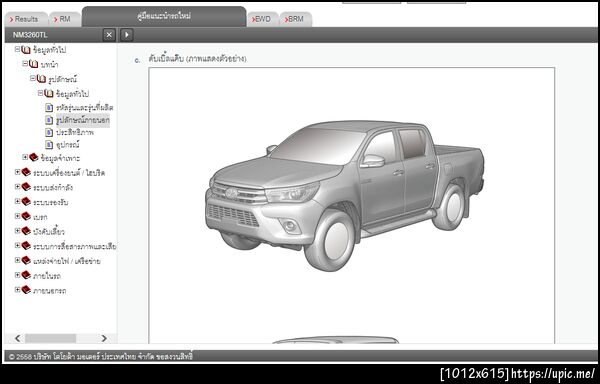Expand the แหล่งจ่ายไฟ / เครือข่าย node
The image size is (600, 384).
[17, 260]
